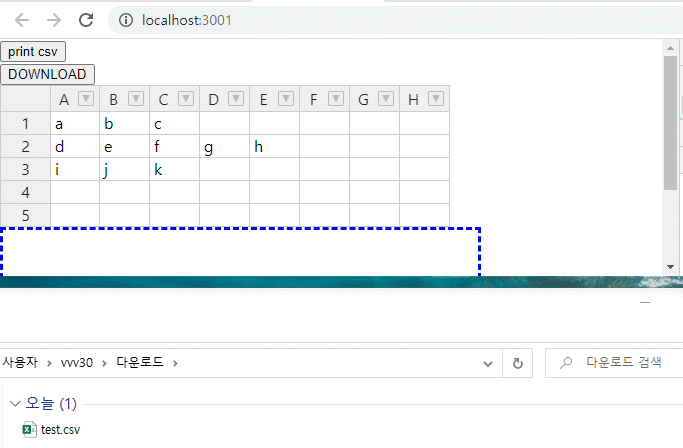The width and height of the screenshot is (683, 448).
Task: Select cell containing 'h'
Action: [274, 146]
